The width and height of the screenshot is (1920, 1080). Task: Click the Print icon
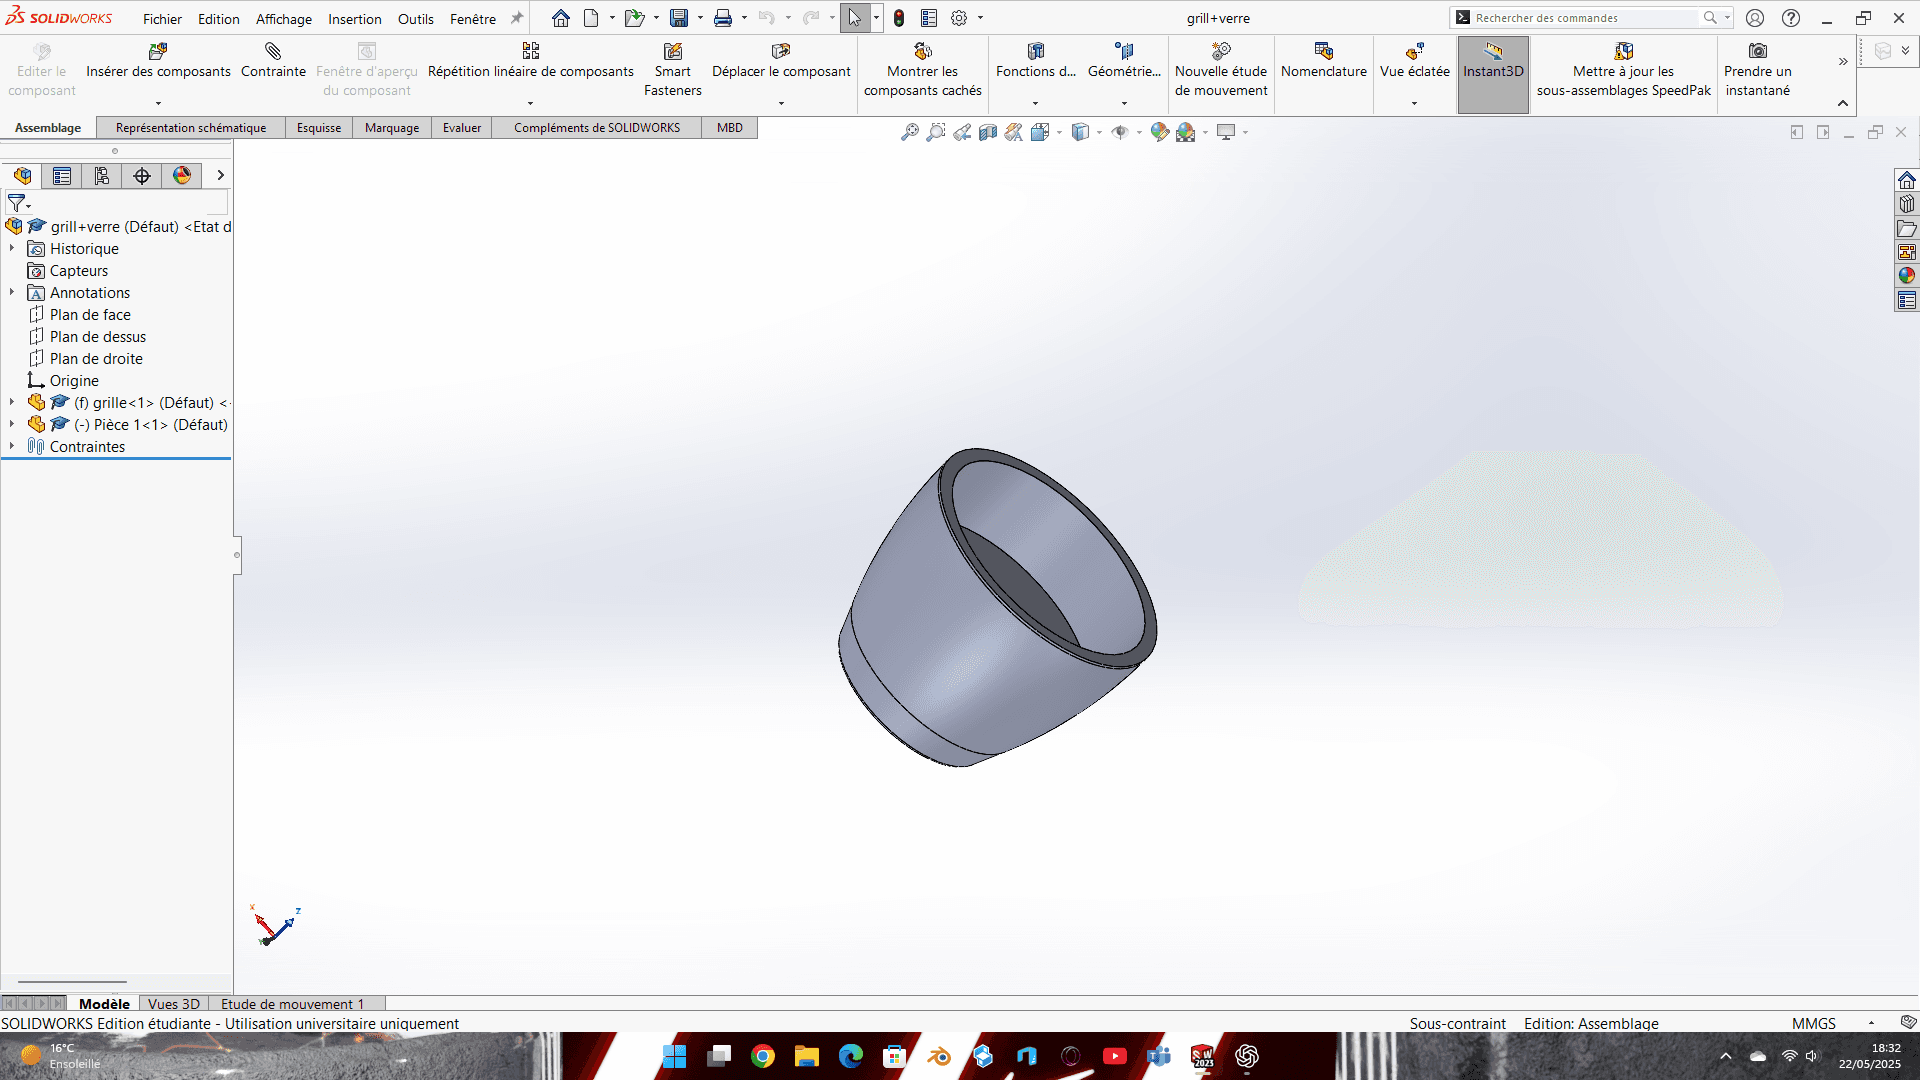[723, 18]
